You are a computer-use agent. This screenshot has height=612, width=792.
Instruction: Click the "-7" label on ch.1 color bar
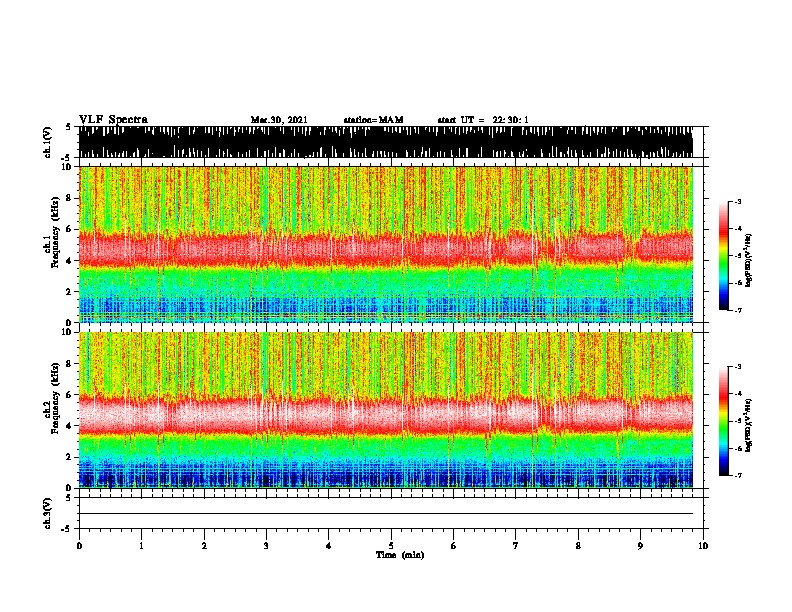[x=738, y=310]
